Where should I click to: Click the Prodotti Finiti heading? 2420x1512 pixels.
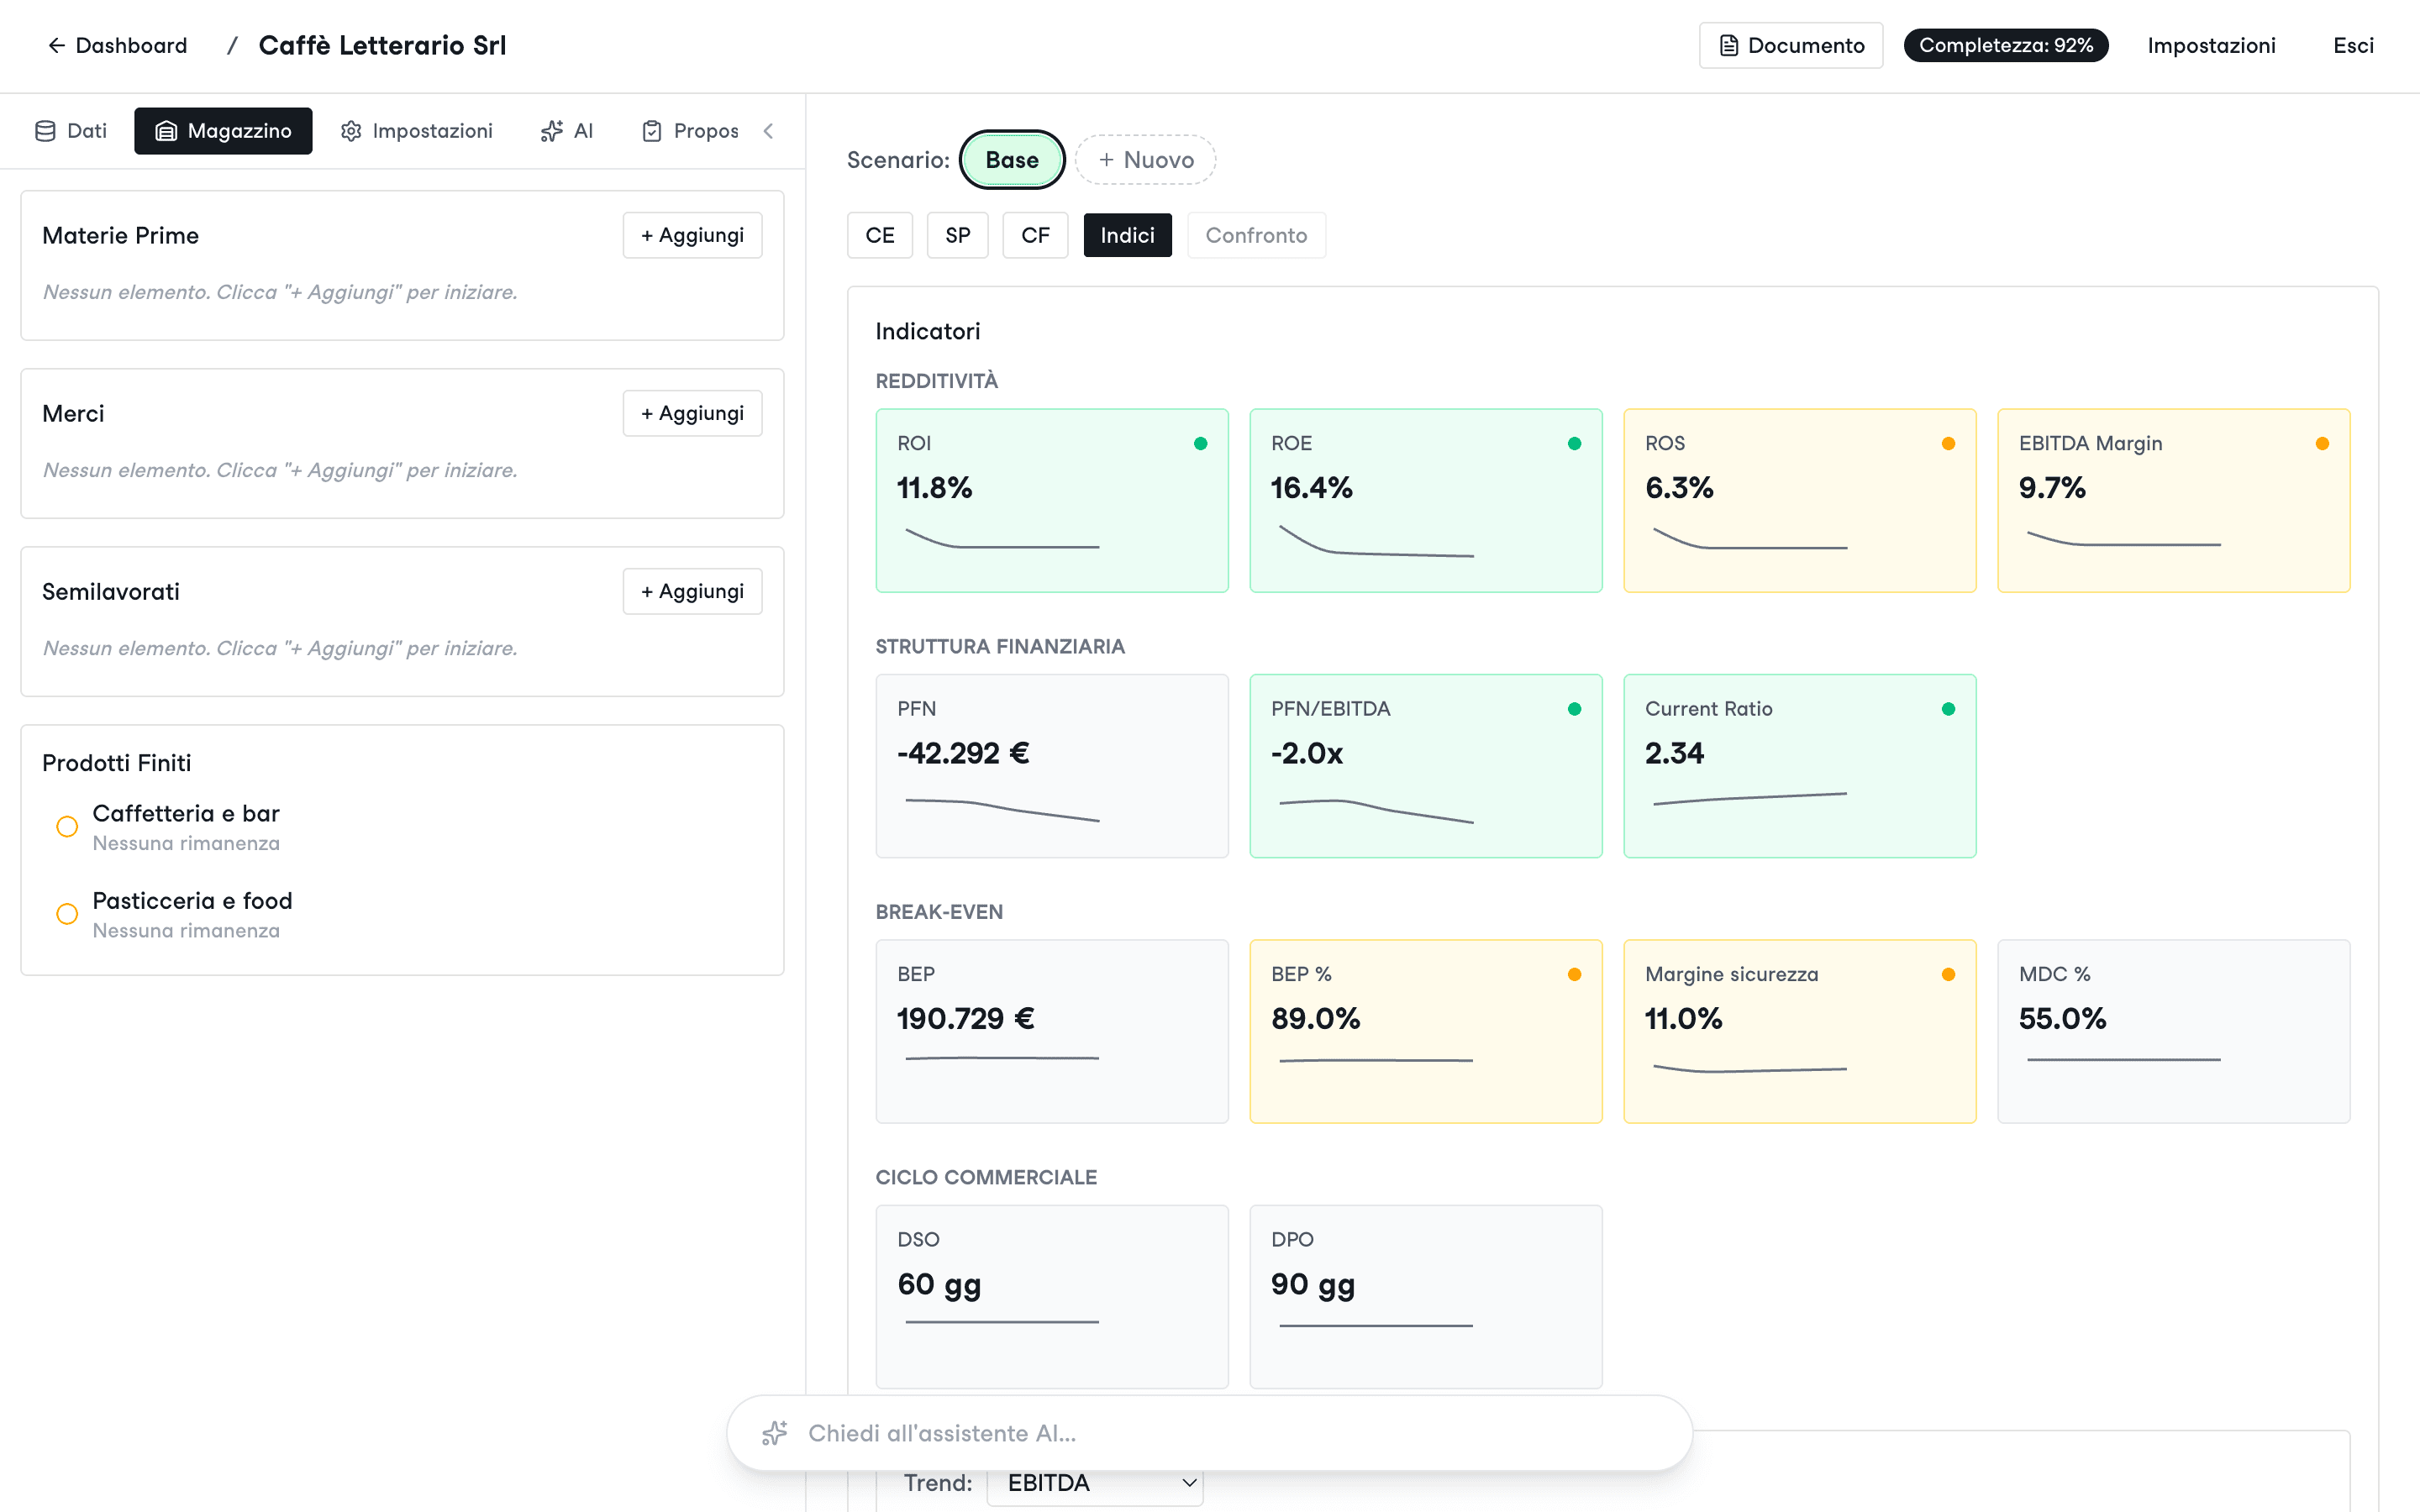pos(116,763)
